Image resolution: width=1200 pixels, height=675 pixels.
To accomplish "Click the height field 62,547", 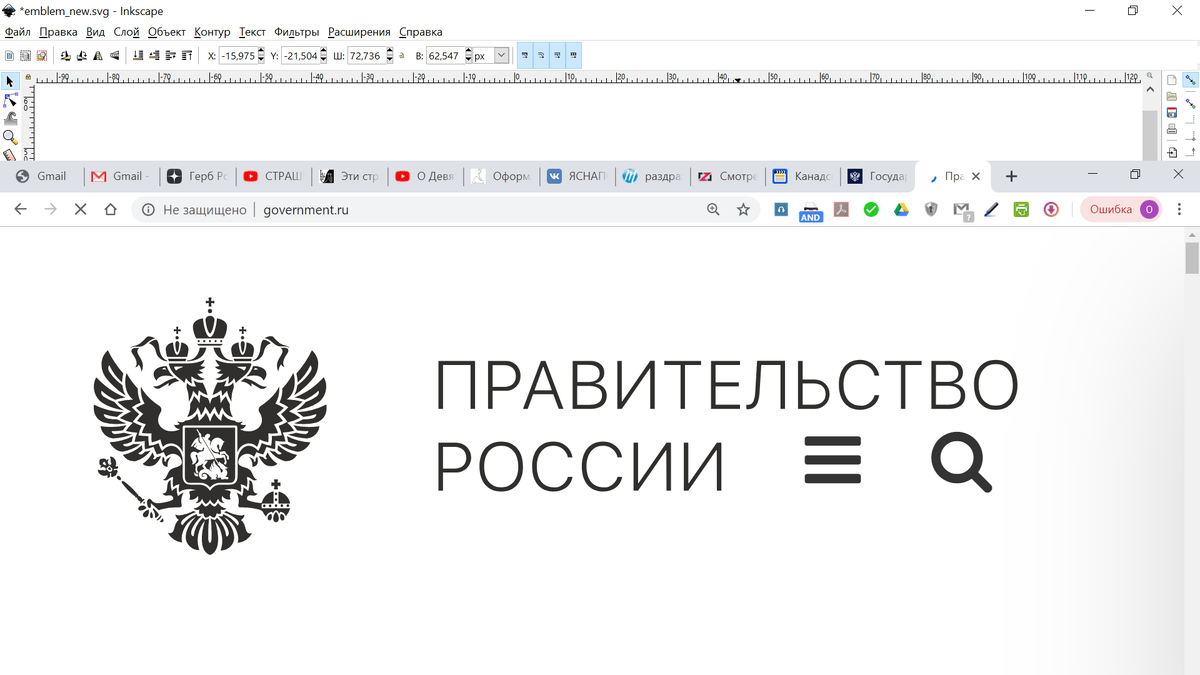I will tap(445, 56).
